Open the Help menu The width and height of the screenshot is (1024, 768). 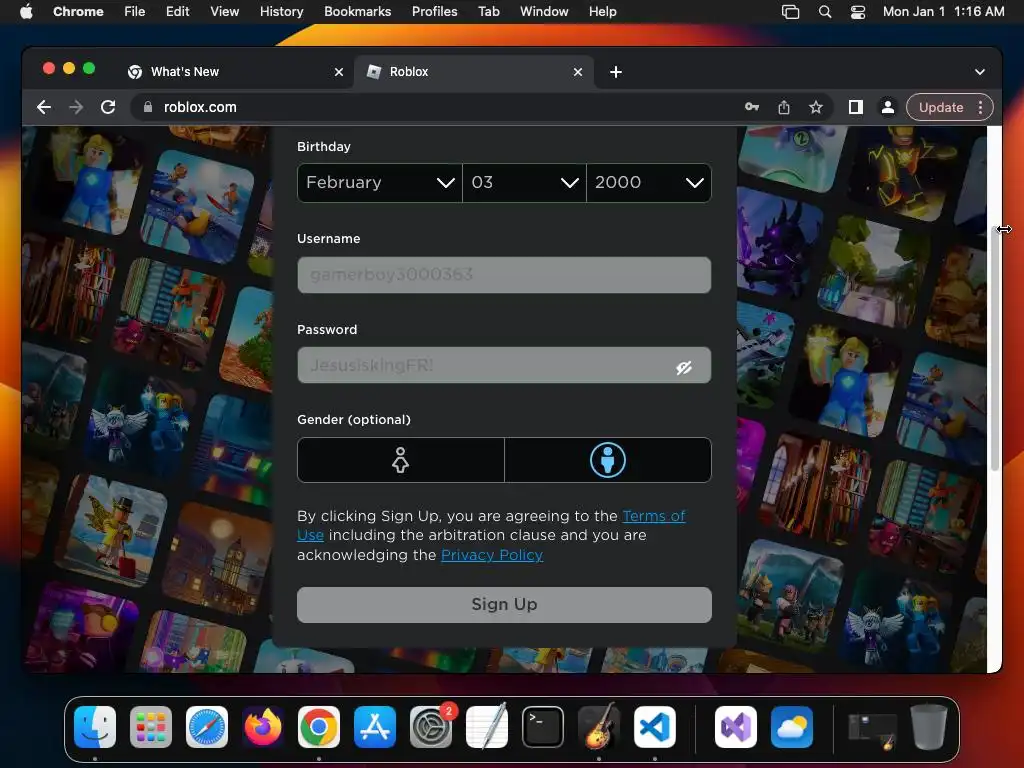coord(602,12)
